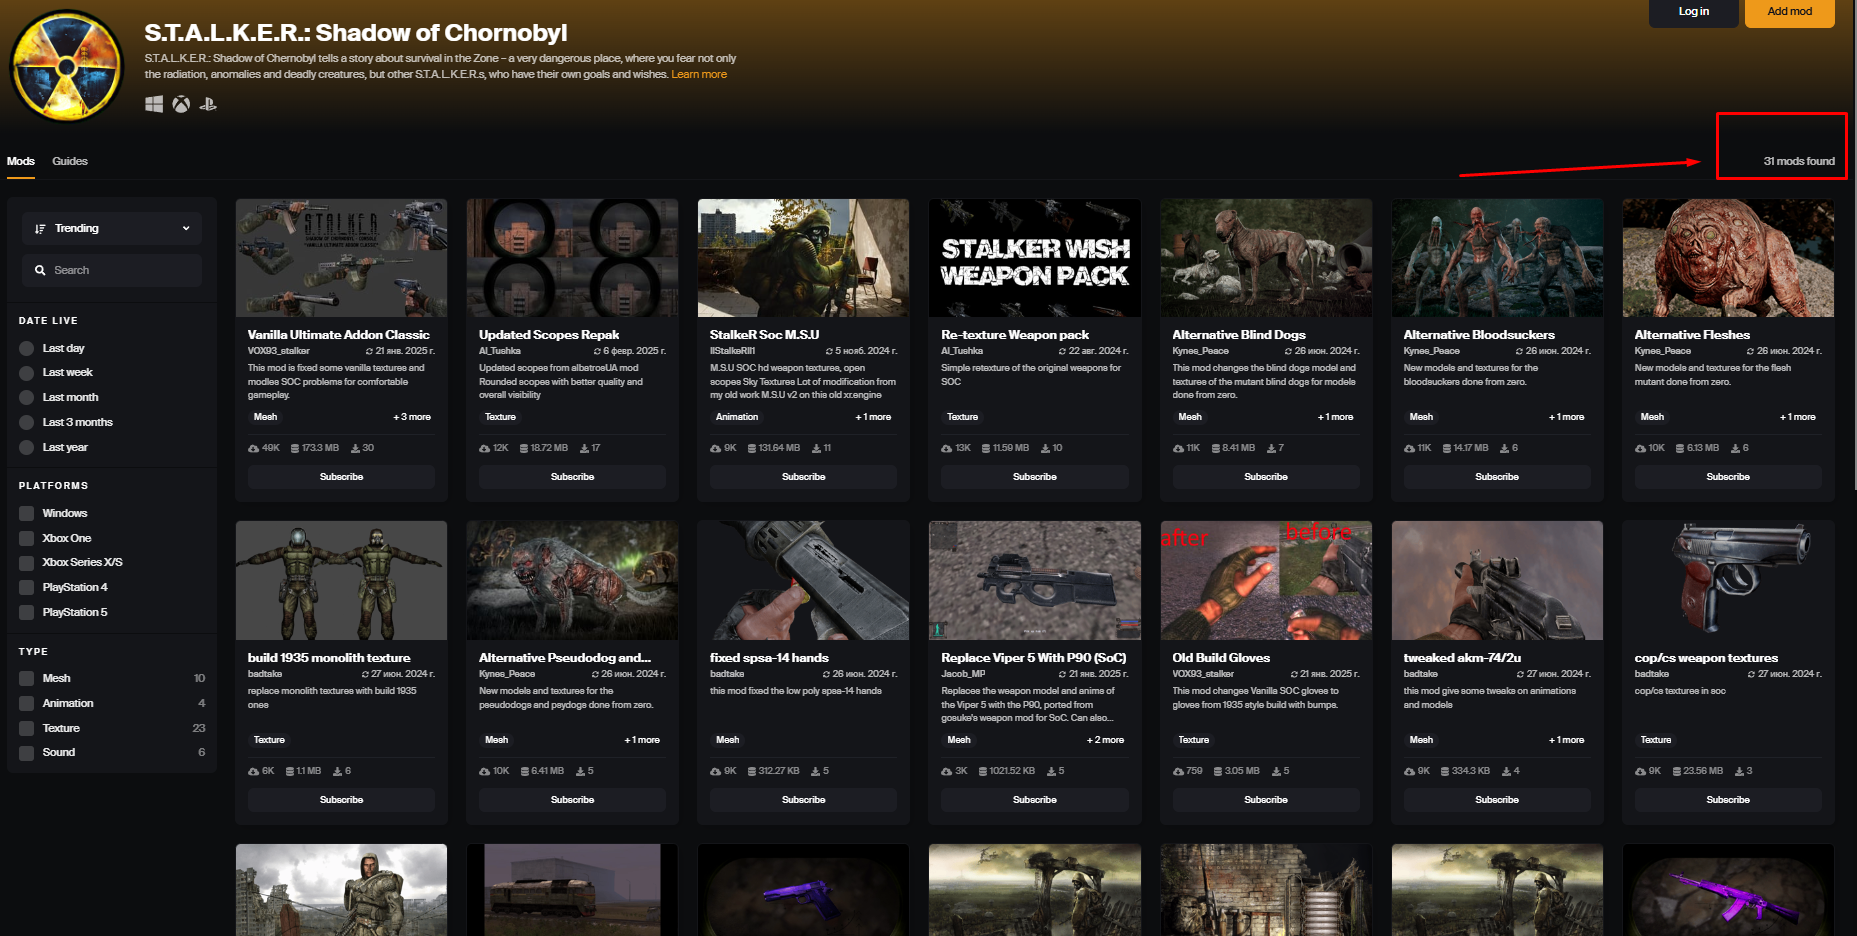Click the Mesh tag on fixed spsa-14 hands
This screenshot has height=936, width=1857.
(x=728, y=740)
